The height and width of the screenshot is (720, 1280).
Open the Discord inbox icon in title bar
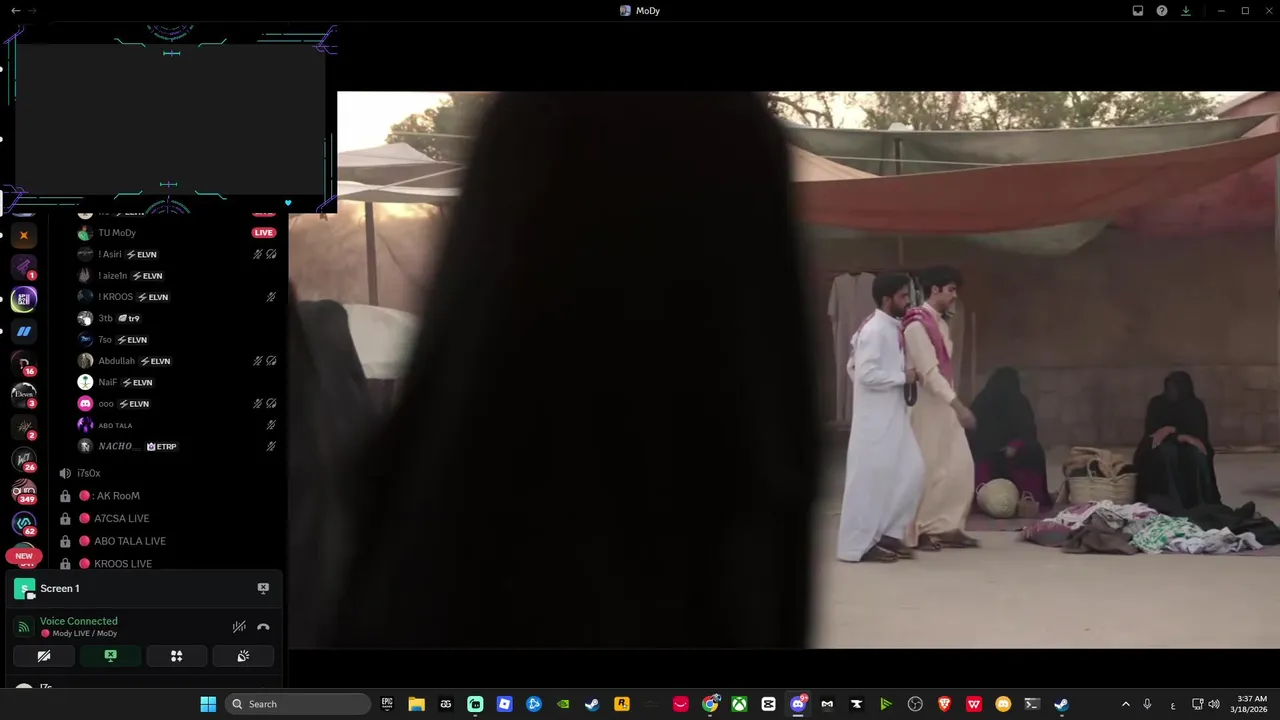[x=1138, y=10]
